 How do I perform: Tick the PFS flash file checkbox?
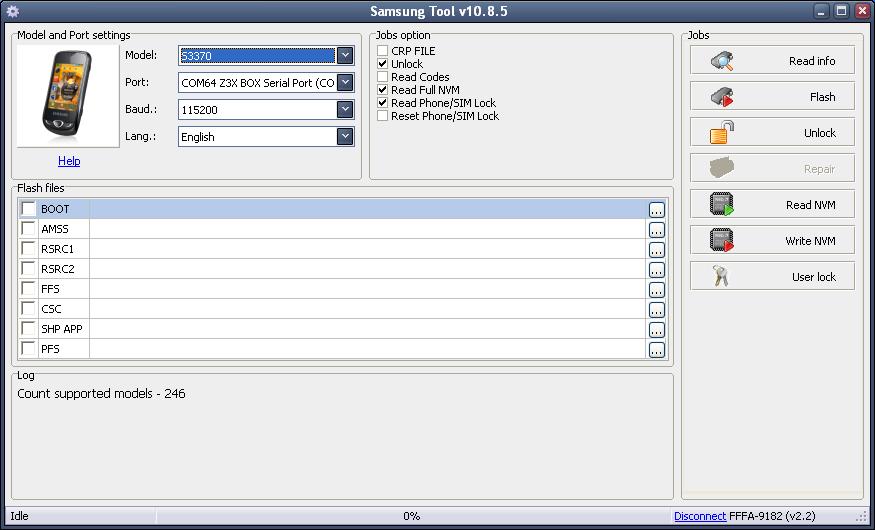click(x=28, y=348)
